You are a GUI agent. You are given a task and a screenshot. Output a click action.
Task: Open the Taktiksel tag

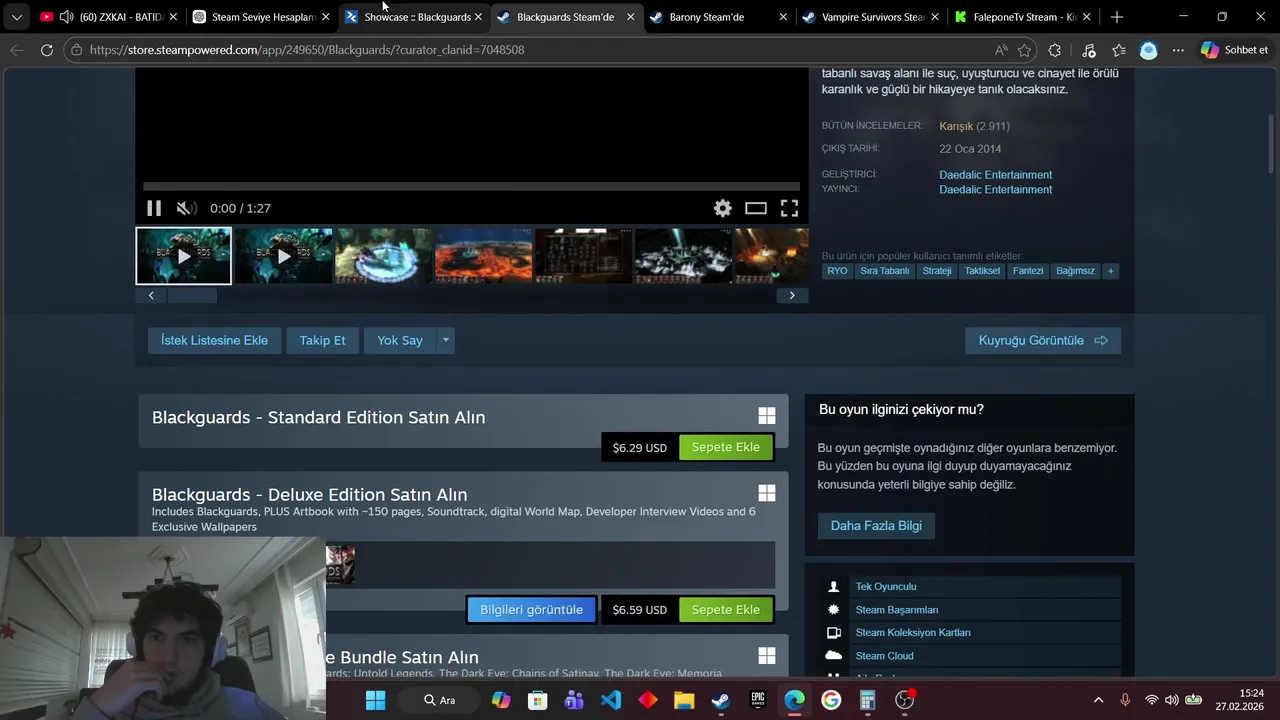pyautogui.click(x=982, y=271)
